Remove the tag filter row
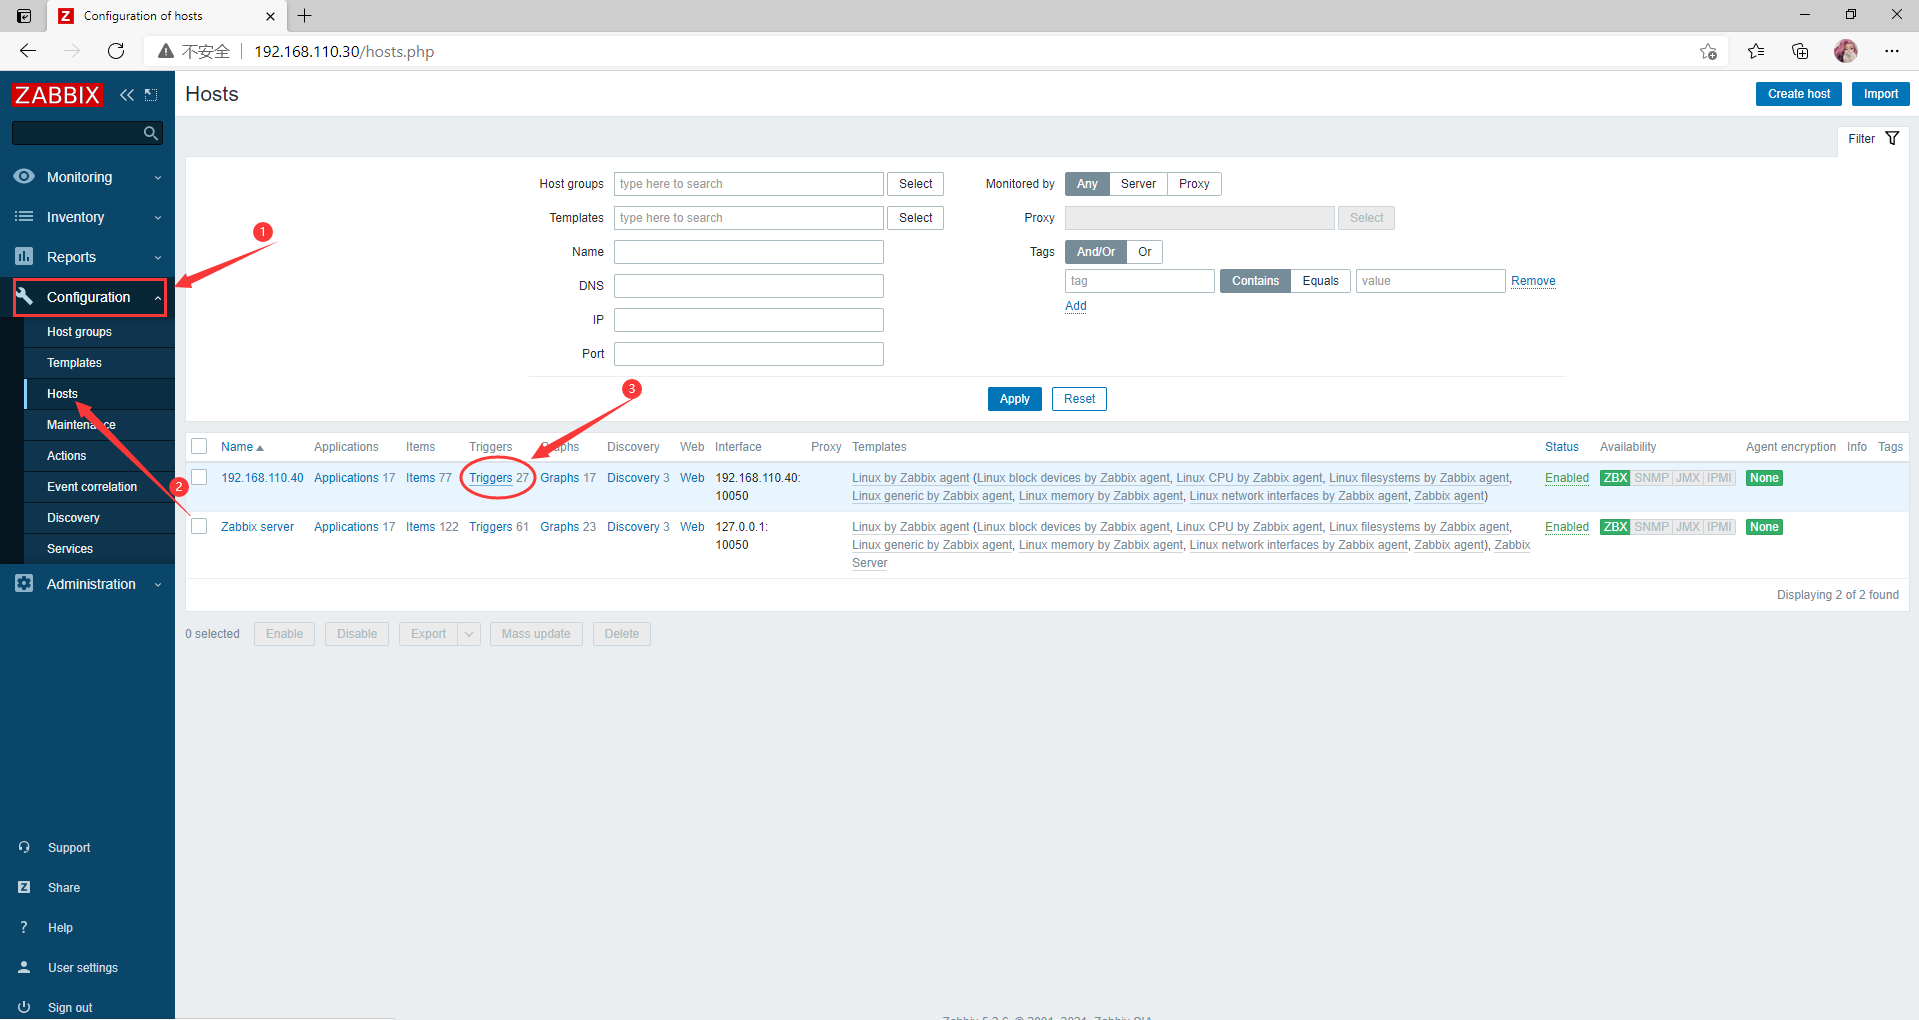 point(1533,281)
